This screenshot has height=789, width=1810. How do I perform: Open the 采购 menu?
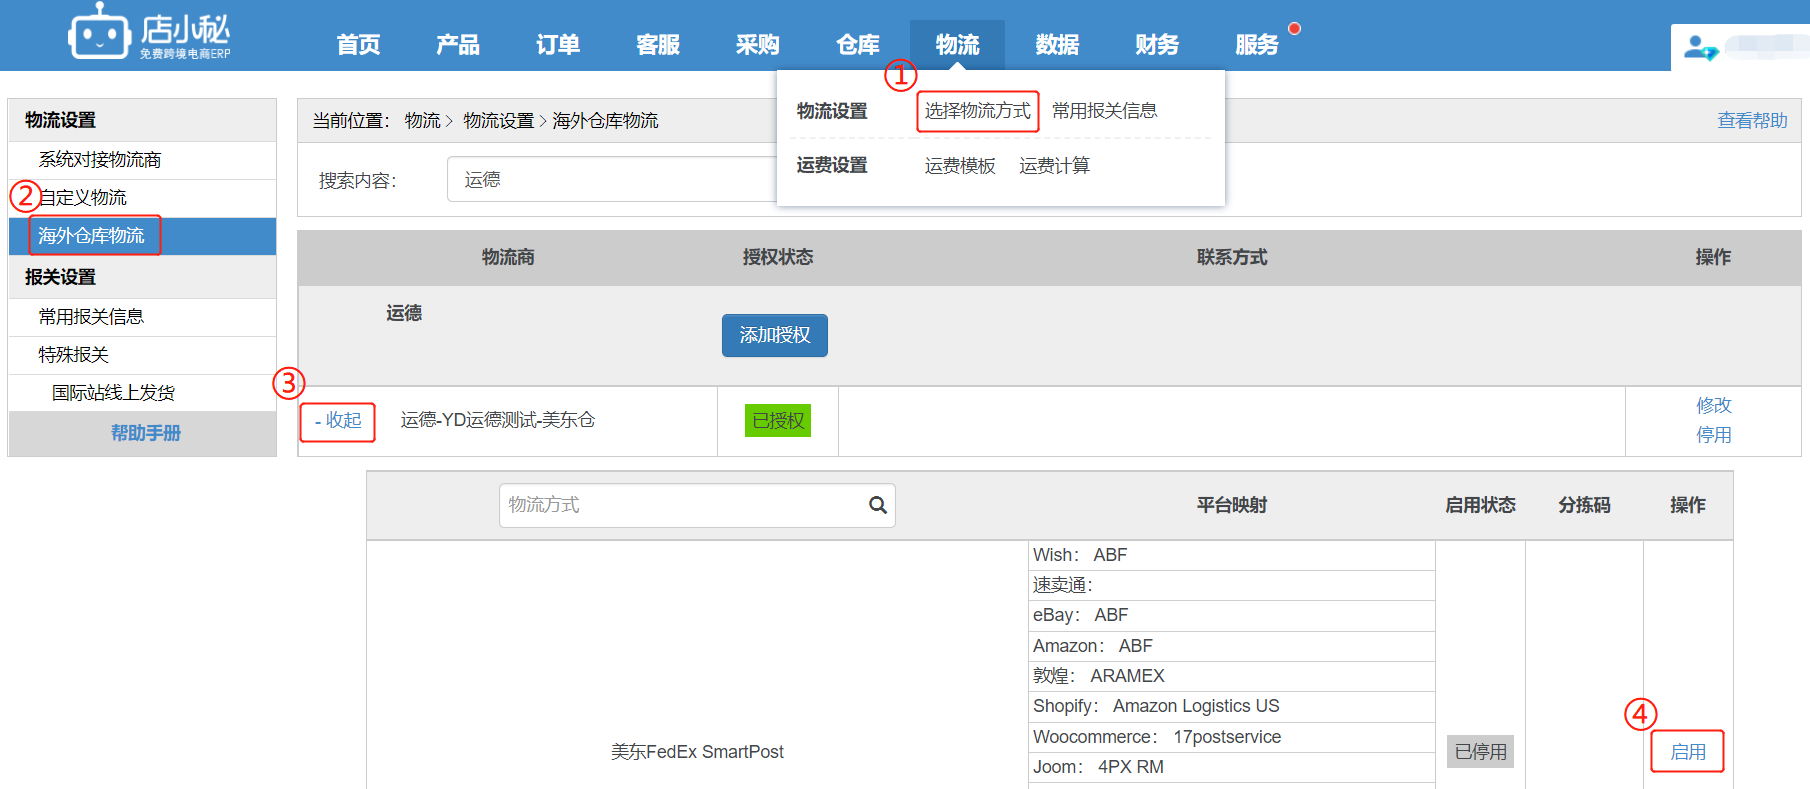point(758,45)
